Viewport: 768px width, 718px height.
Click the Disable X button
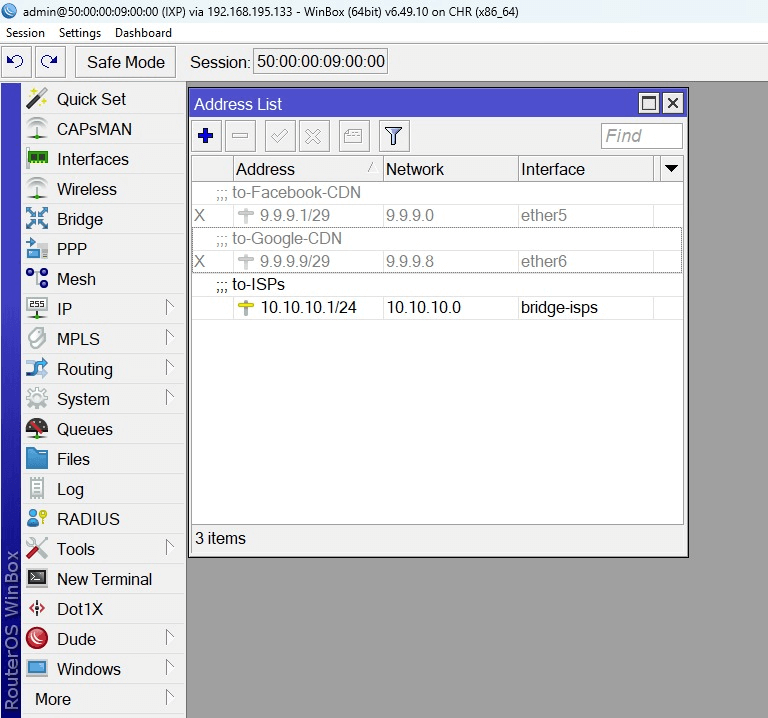pyautogui.click(x=313, y=136)
